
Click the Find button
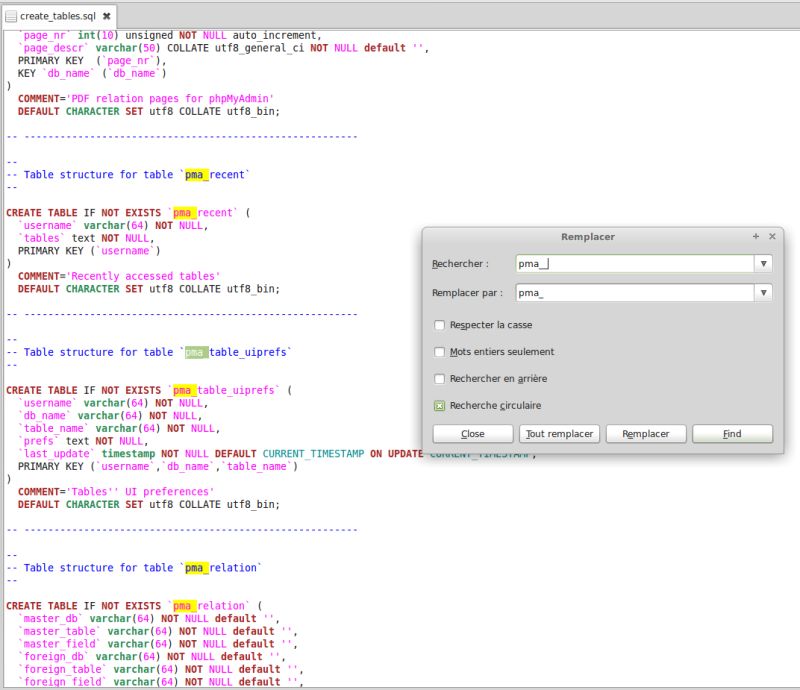point(733,433)
